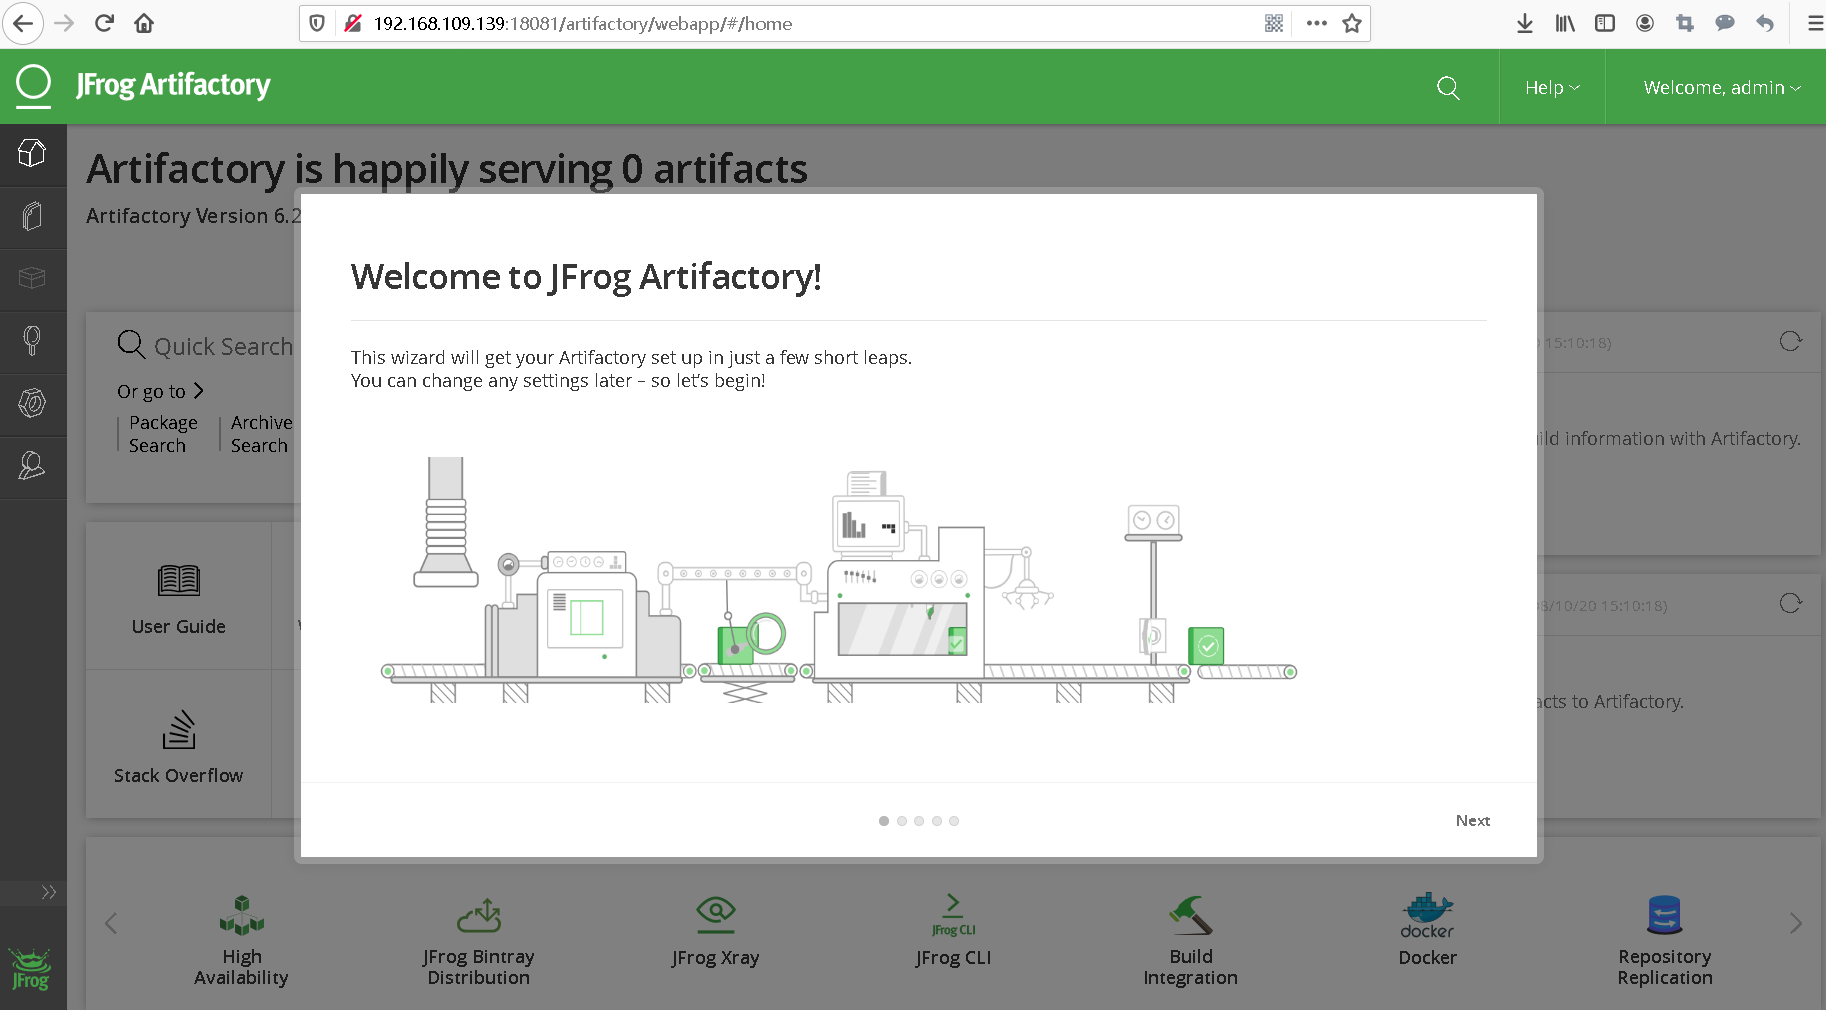Select the fourth wizard step dot
The width and height of the screenshot is (1826, 1010).
pyautogui.click(x=937, y=821)
